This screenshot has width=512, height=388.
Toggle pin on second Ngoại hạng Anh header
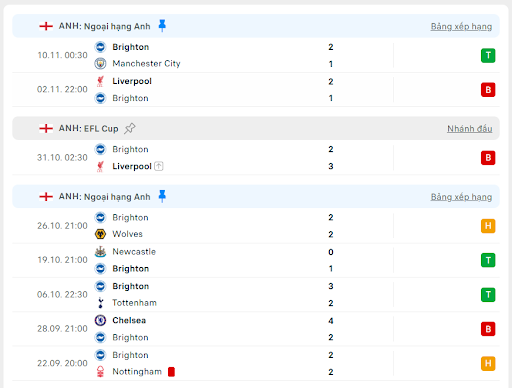[x=162, y=196]
